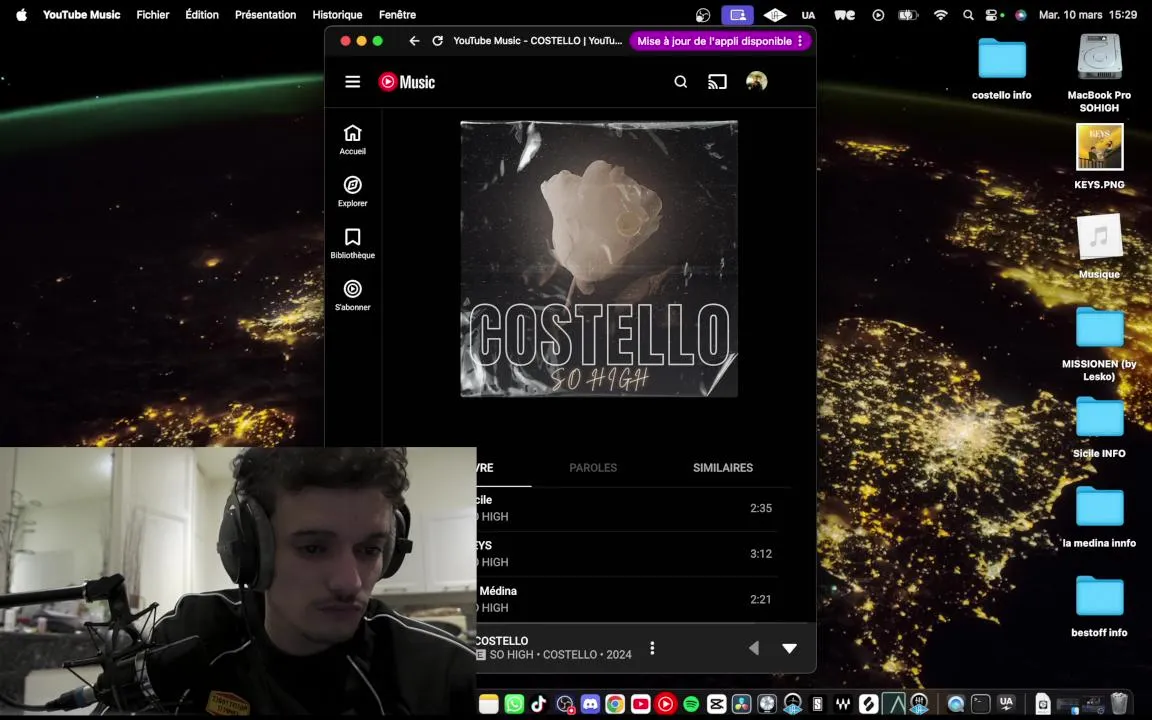The image size is (1152, 720).
Task: Click the left-pointing arrow in the player bar
Action: coord(753,648)
